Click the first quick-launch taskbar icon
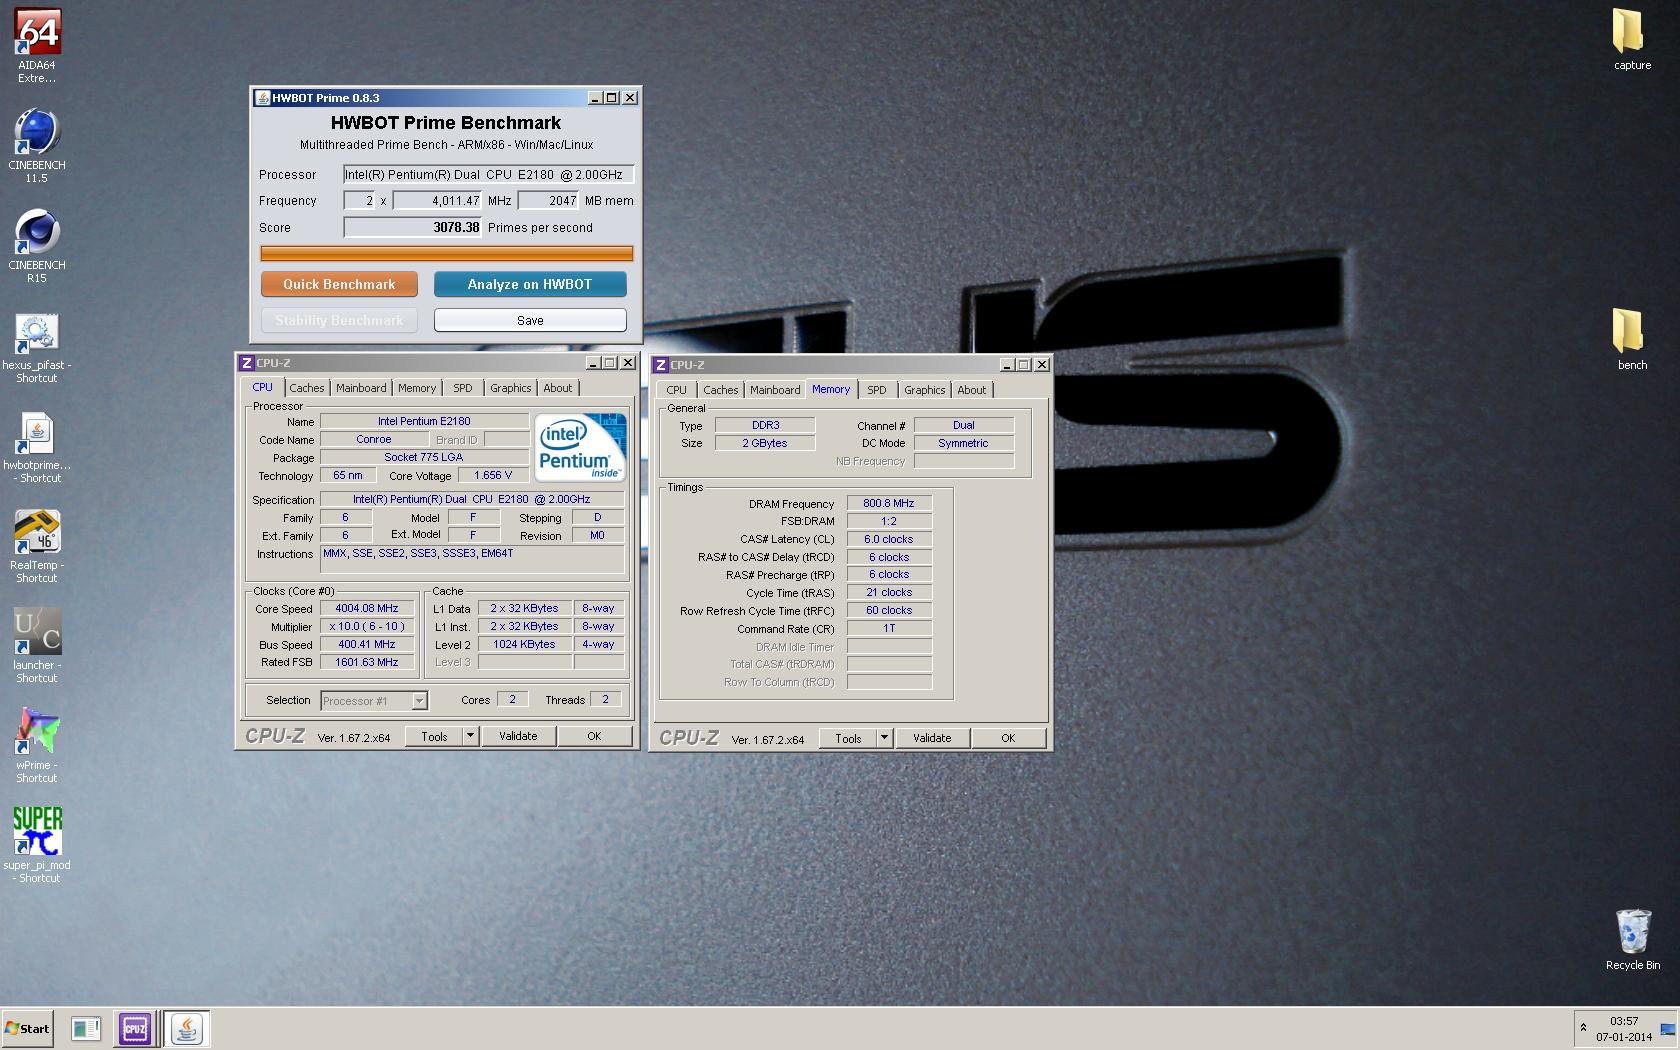Screen dimensions: 1680x1050 86,1028
